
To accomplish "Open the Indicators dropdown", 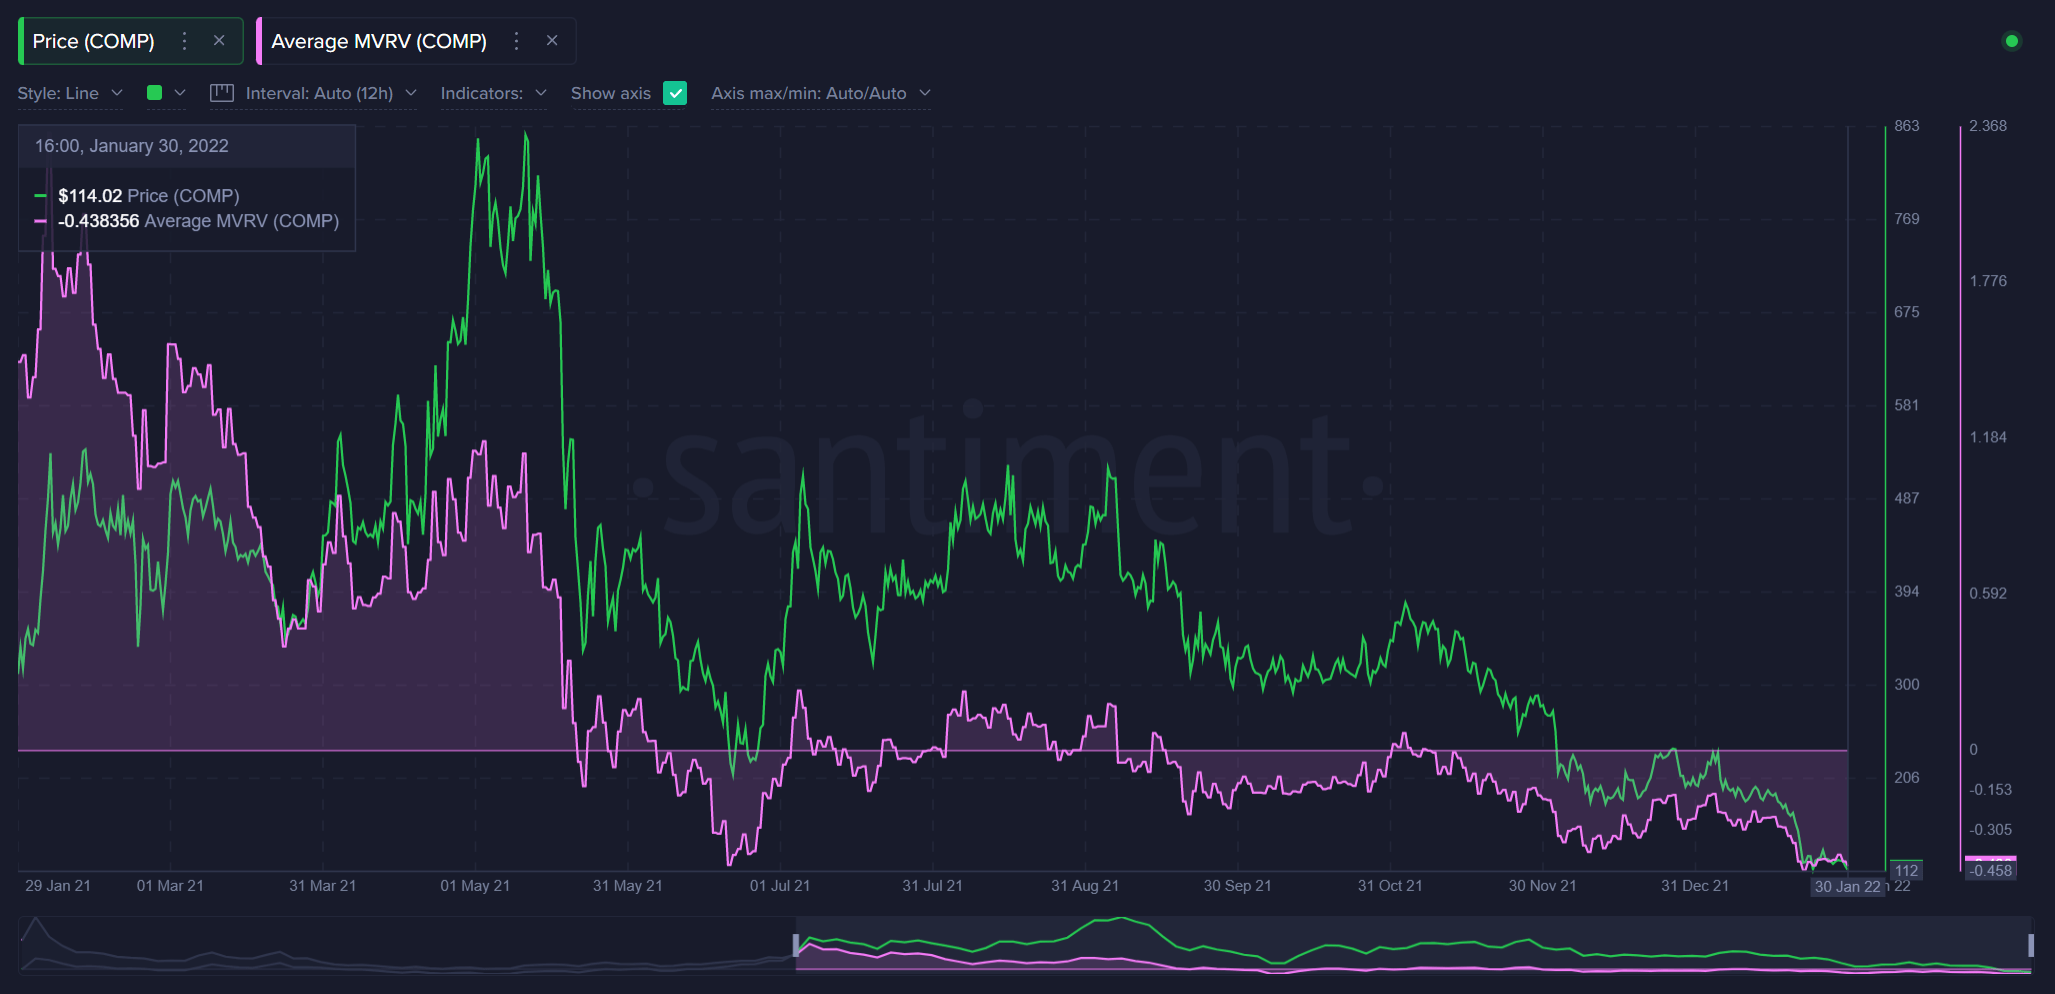I will click(x=494, y=93).
